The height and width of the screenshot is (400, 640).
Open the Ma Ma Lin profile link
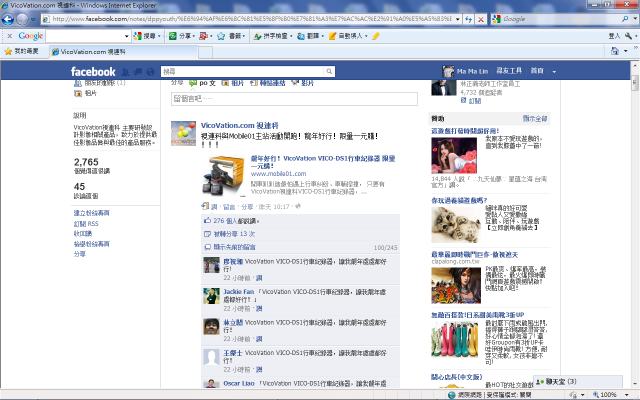(x=472, y=71)
